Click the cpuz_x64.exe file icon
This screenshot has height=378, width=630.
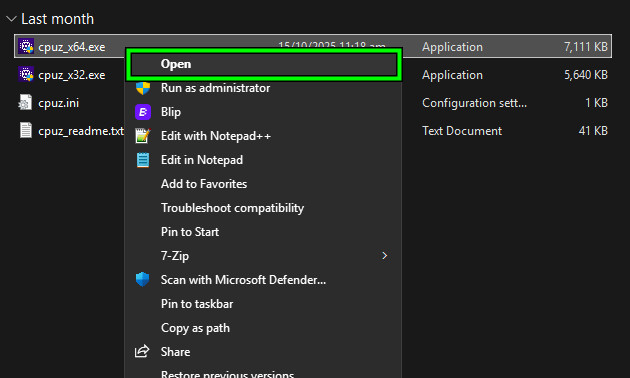pyautogui.click(x=26, y=47)
